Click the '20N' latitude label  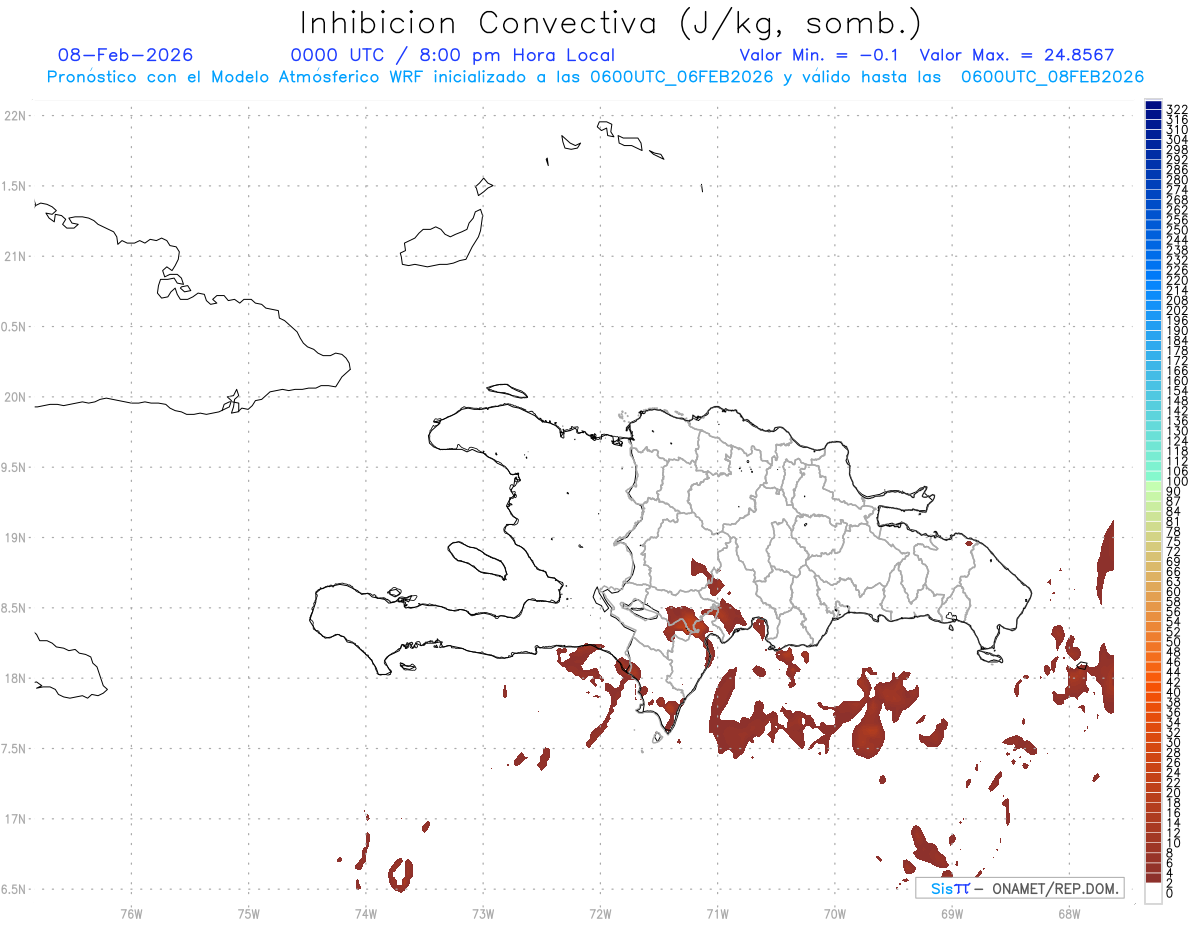click(15, 397)
